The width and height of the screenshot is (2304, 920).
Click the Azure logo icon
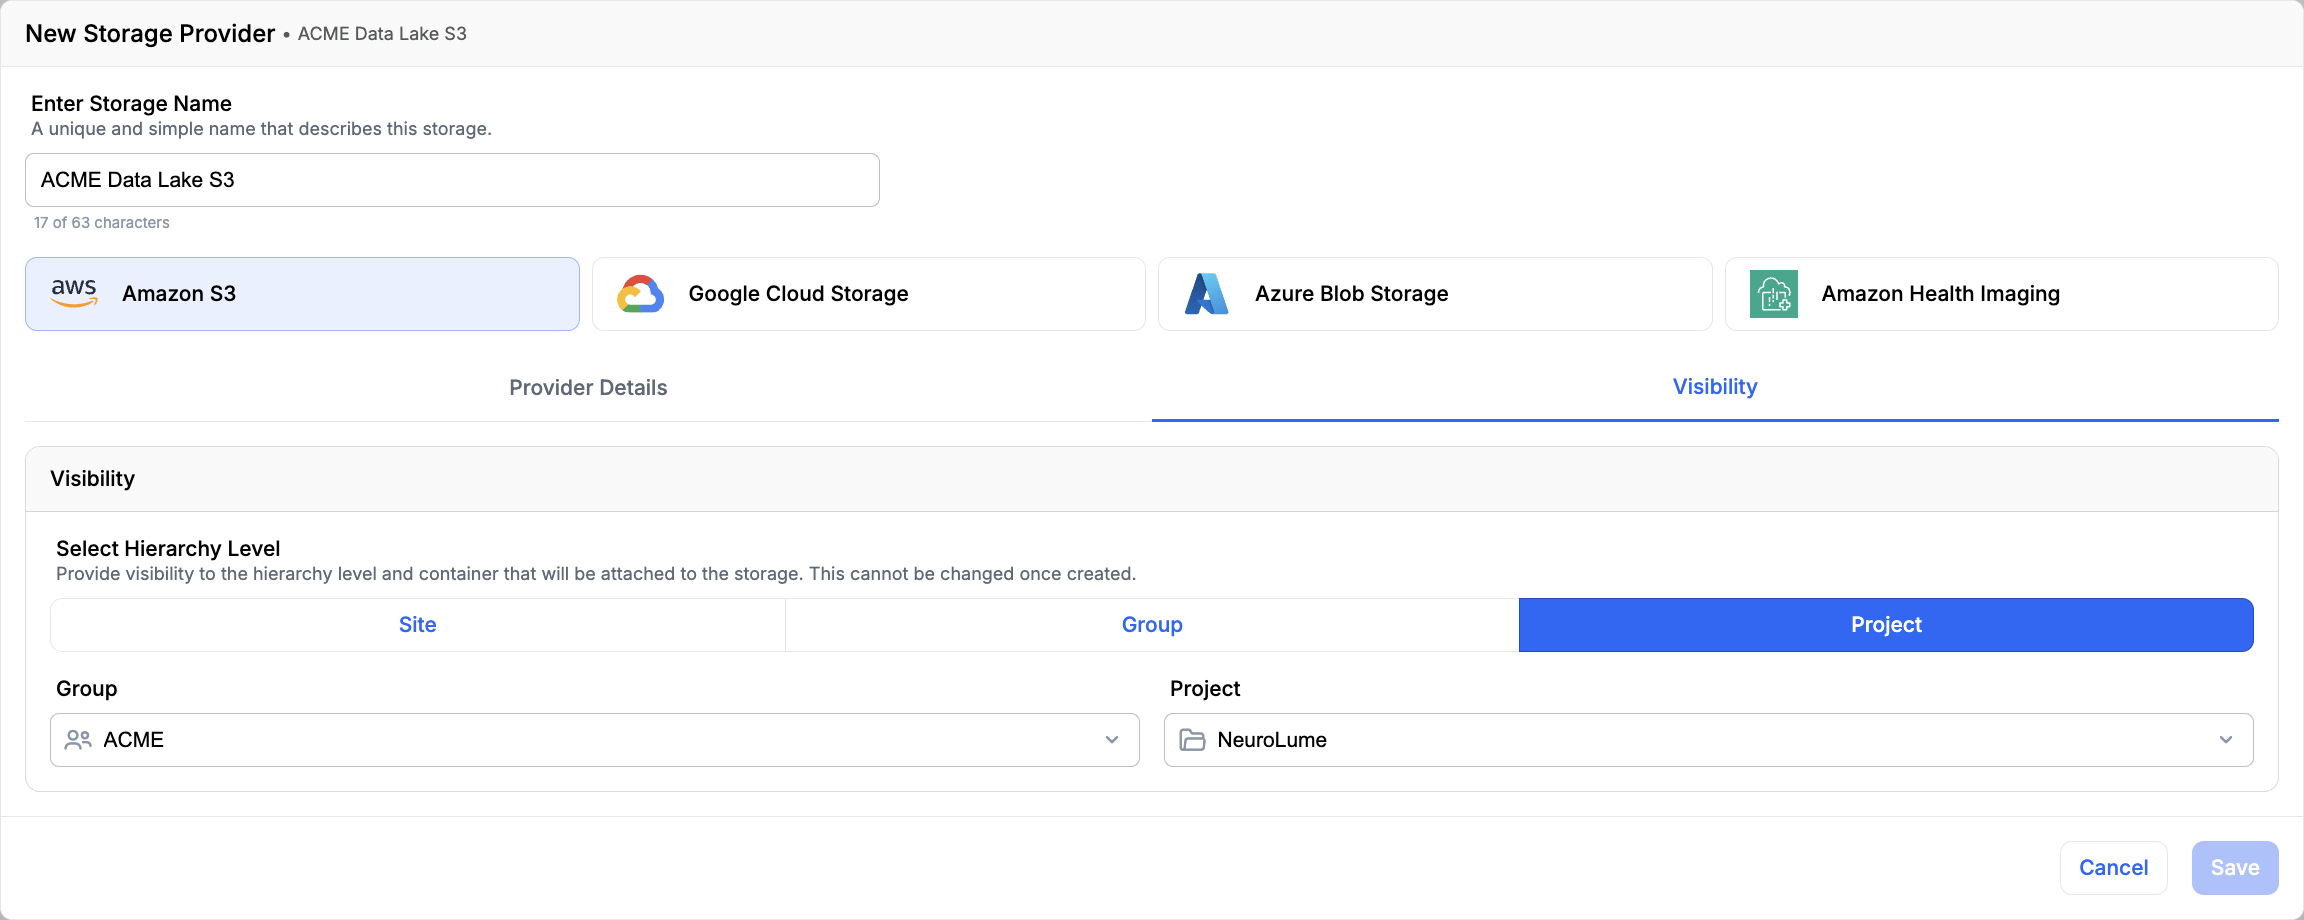point(1207,294)
